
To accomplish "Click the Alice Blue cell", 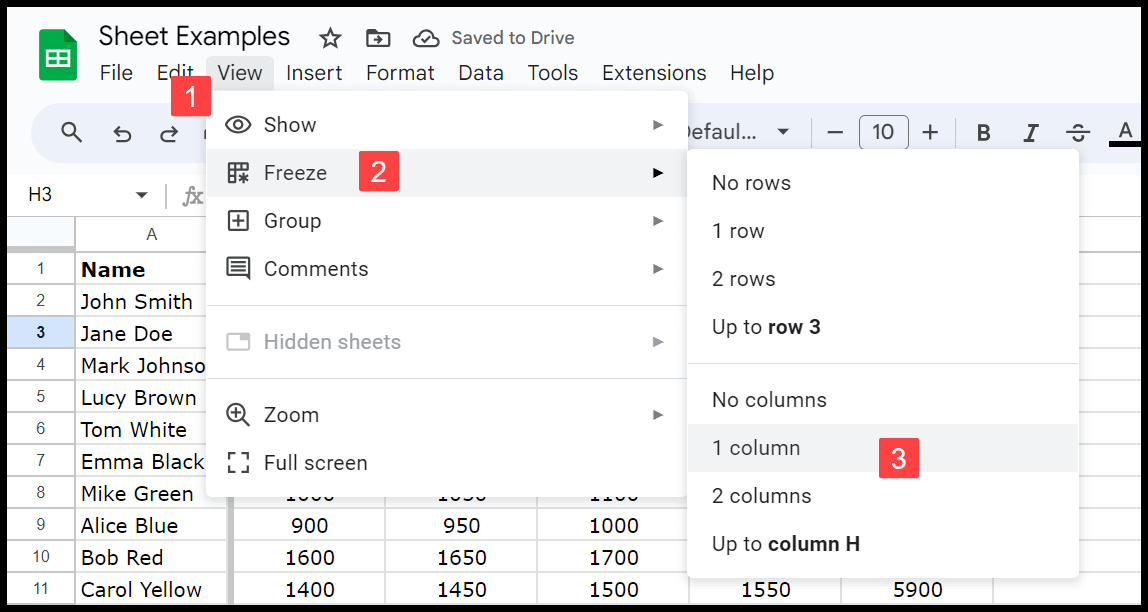I will pos(152,526).
